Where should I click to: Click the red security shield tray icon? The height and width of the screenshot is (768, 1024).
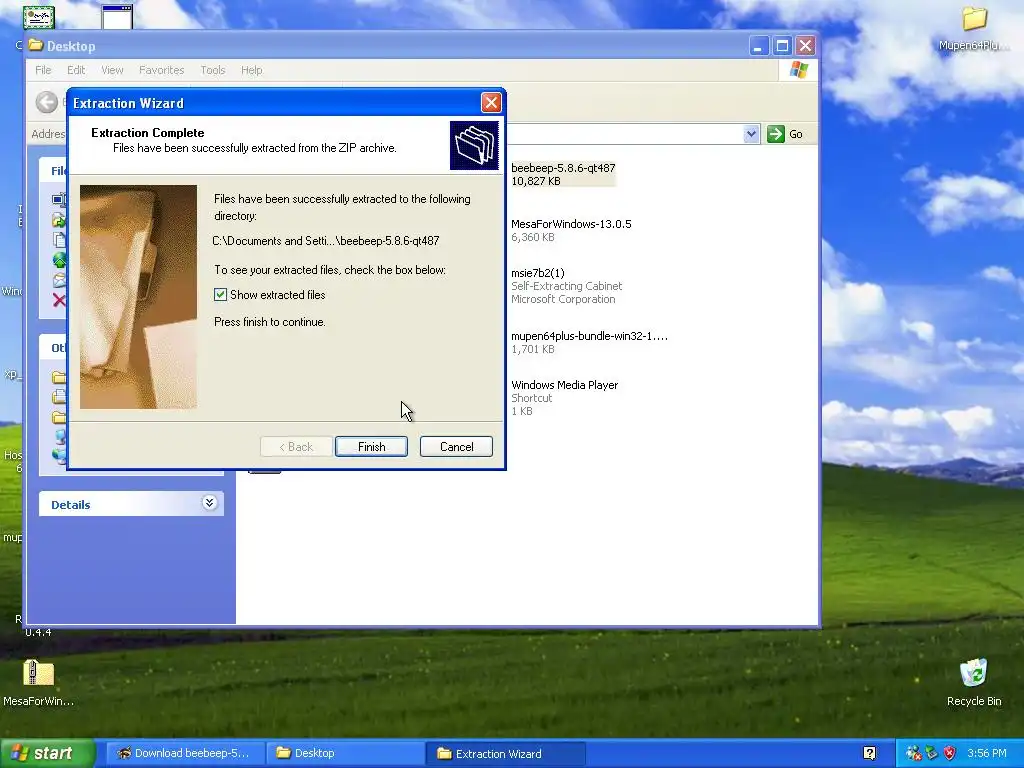(950, 753)
